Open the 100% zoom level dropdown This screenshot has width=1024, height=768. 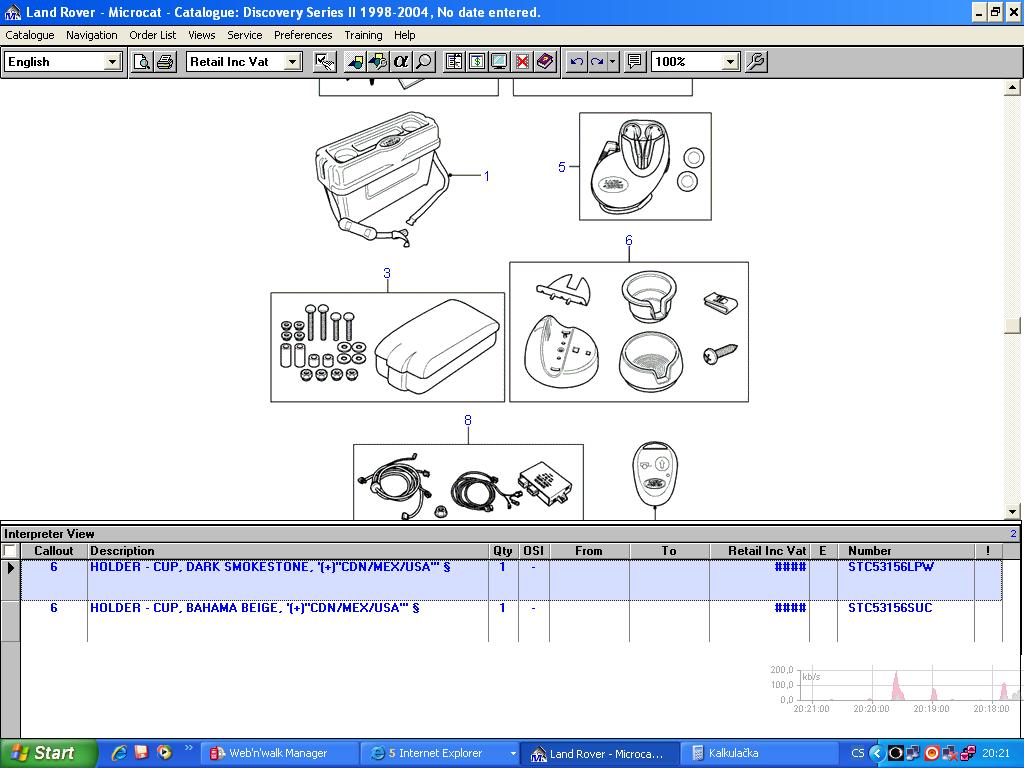tap(730, 62)
